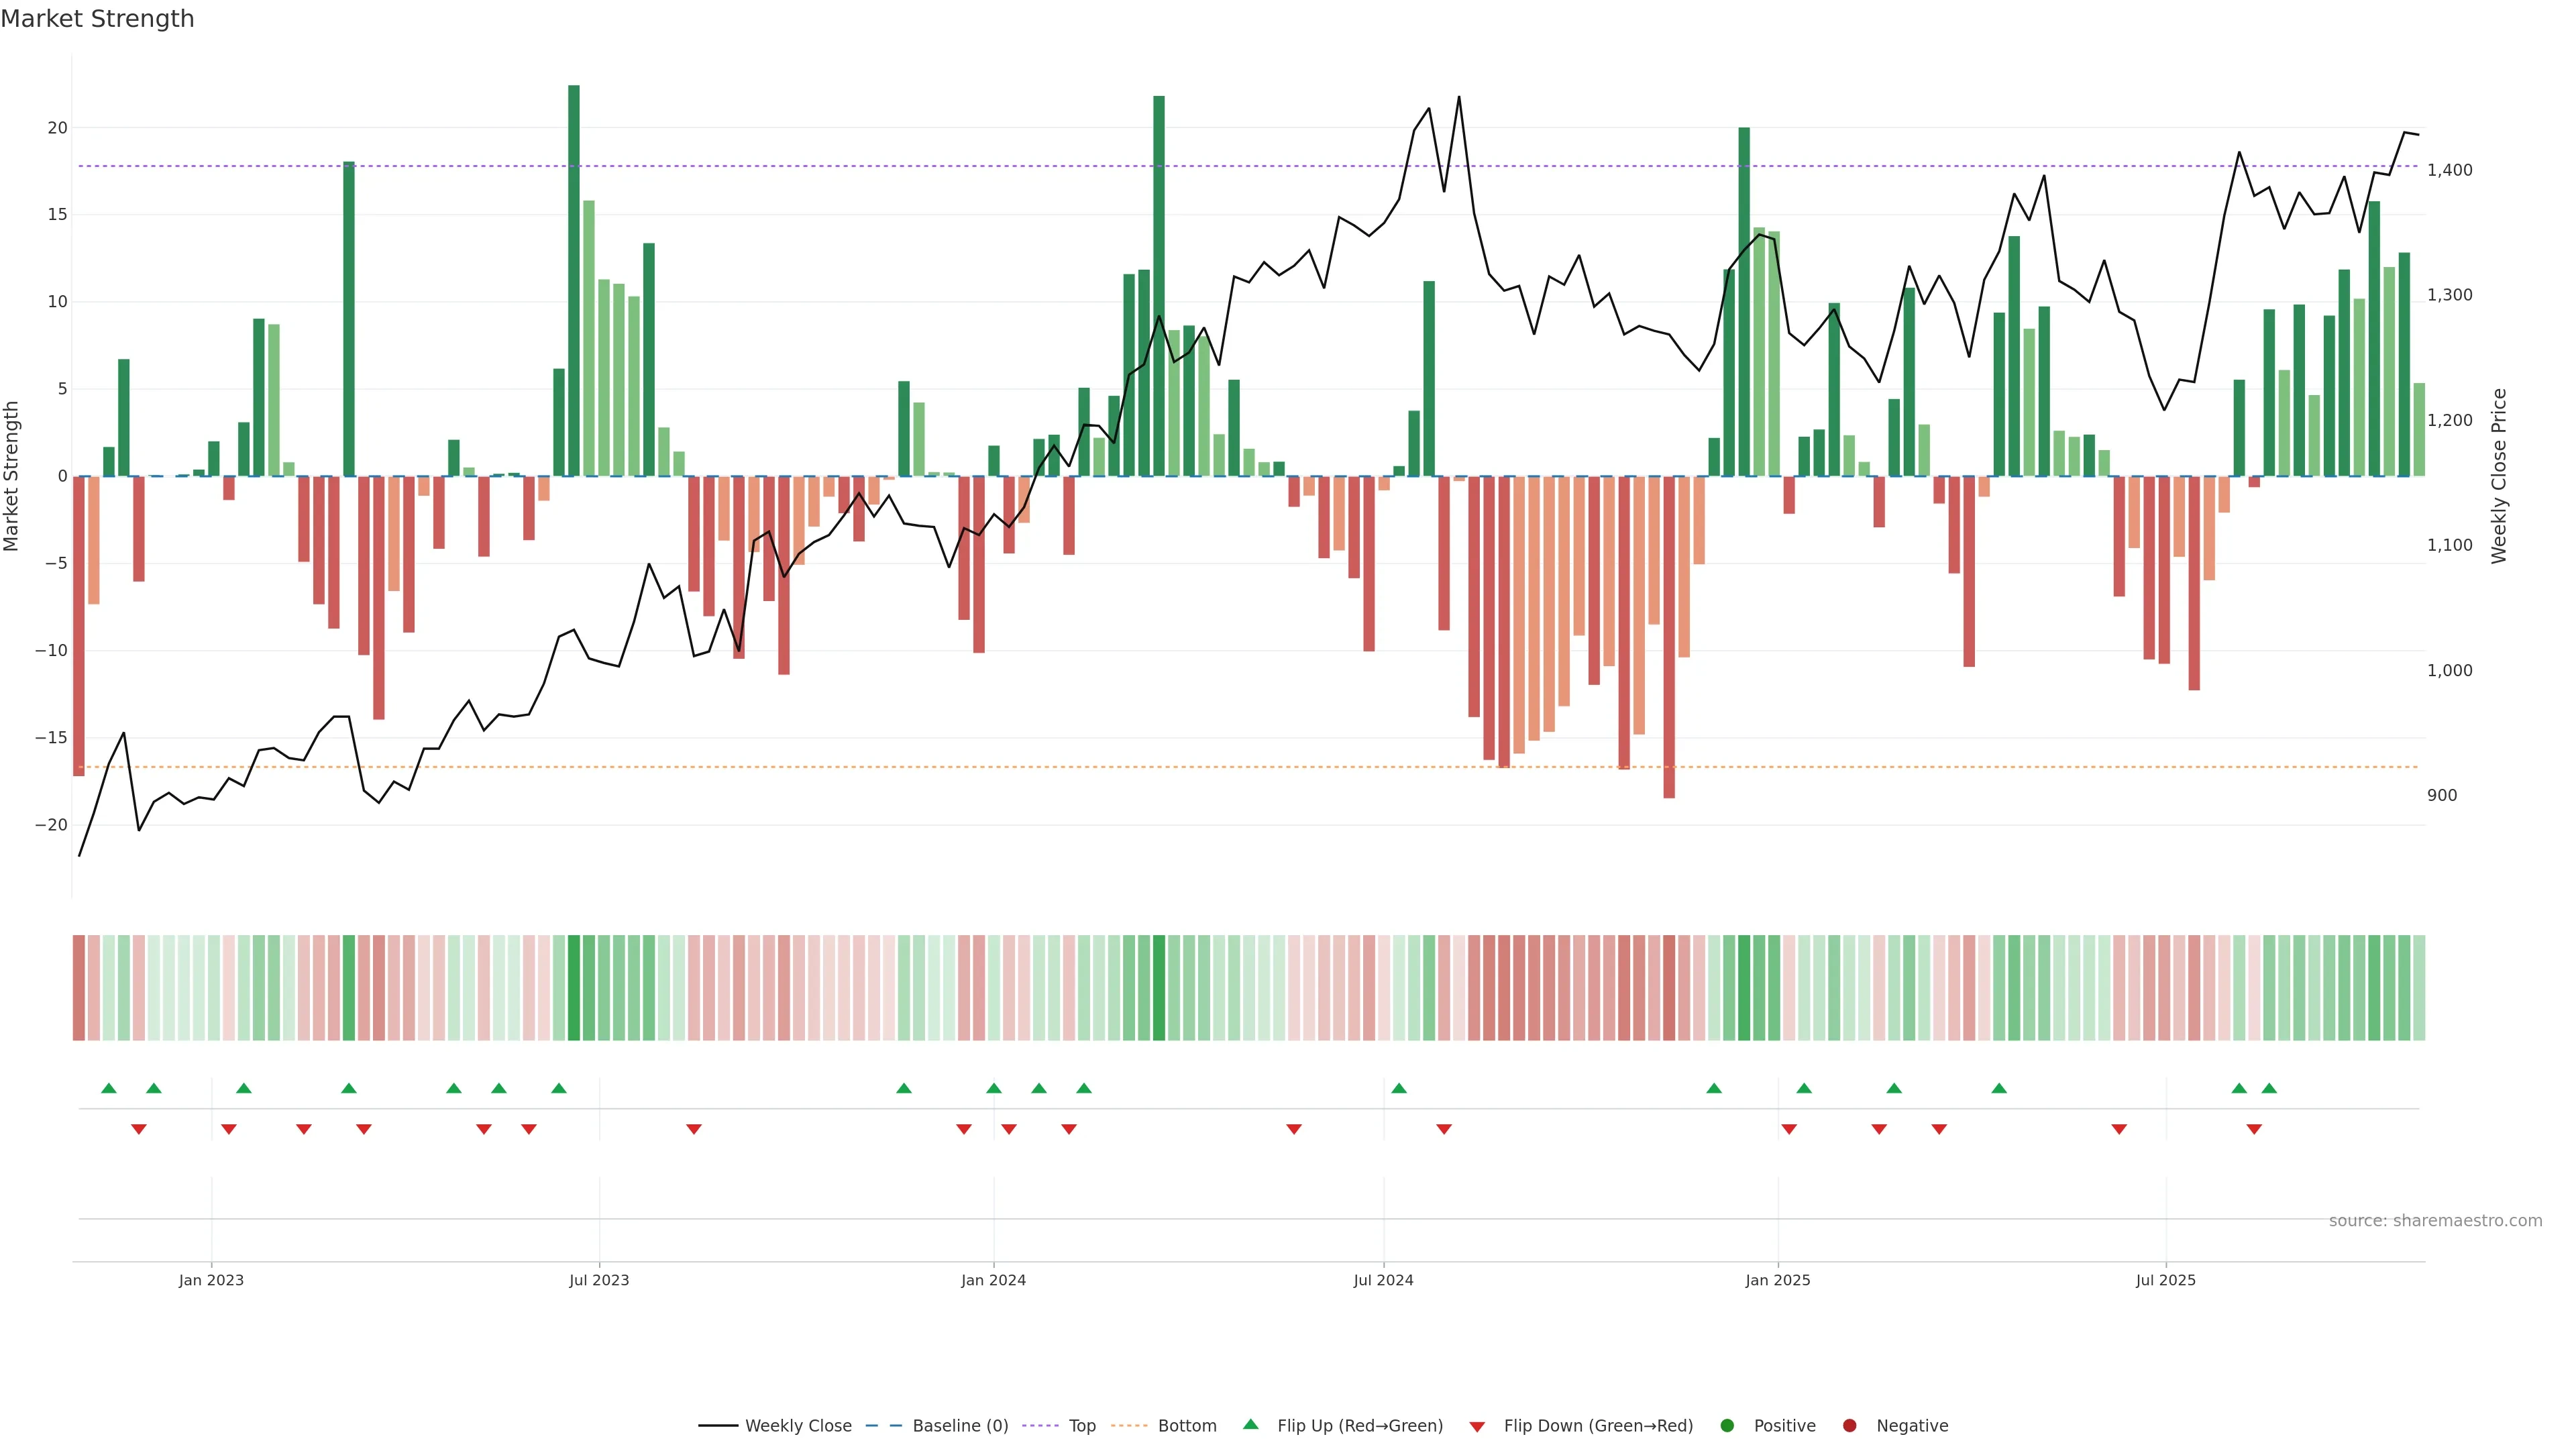Click the Negative red dot legend icon
This screenshot has height=1449, width=2576.
click(1849, 1425)
